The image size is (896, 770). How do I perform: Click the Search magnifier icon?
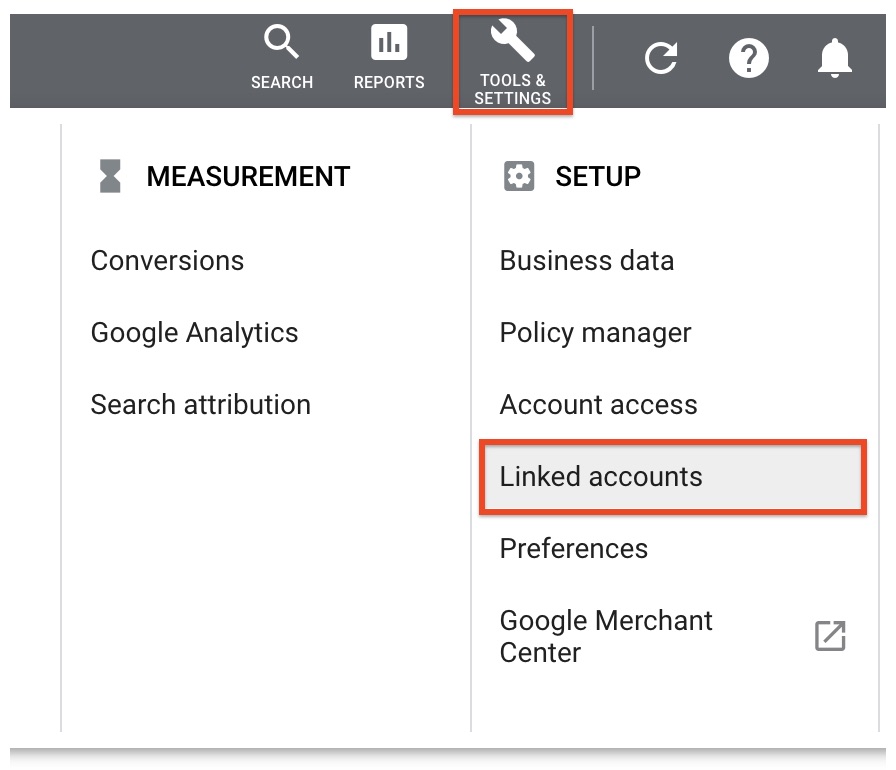tap(281, 41)
